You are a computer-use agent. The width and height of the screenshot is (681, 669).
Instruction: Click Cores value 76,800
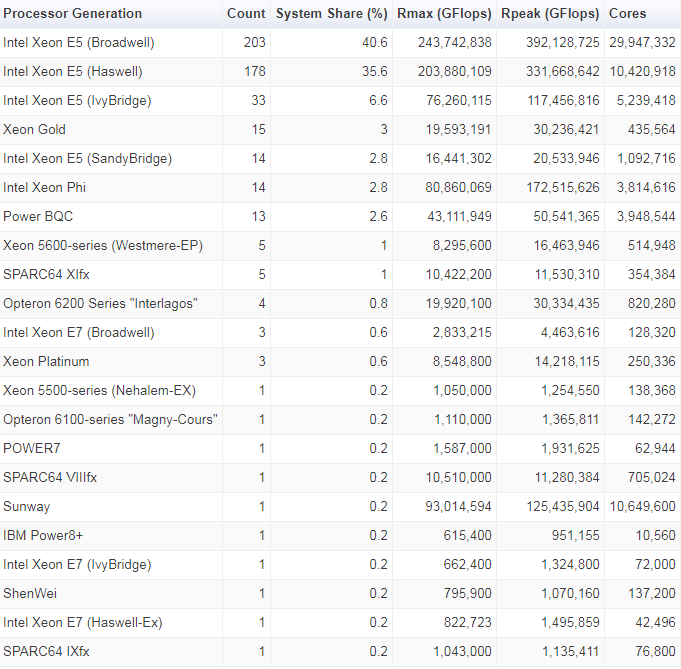(655, 652)
